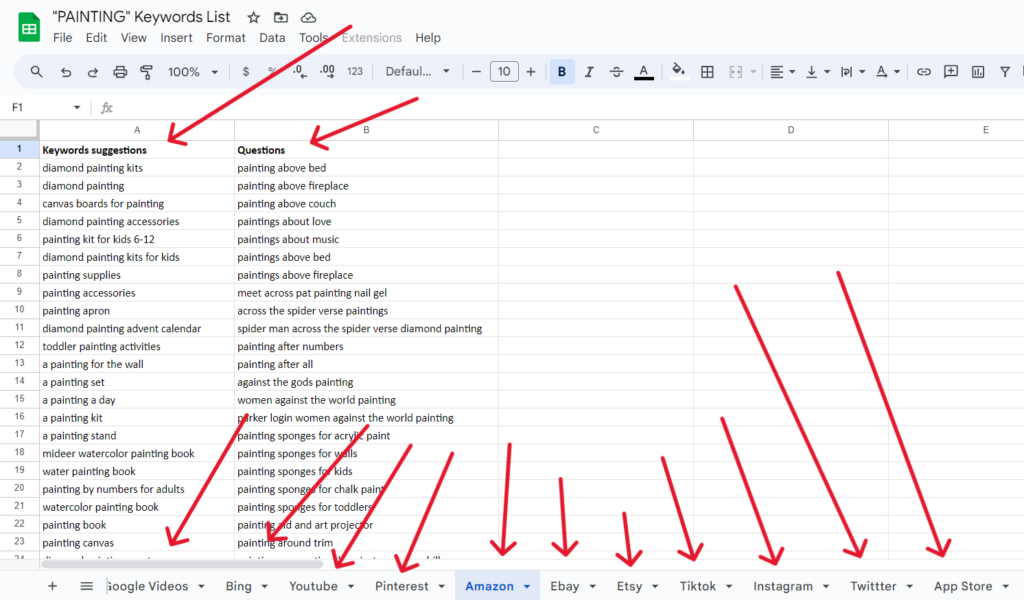Toggle strikethrough formatting
Screen dimensions: 1024x600
(x=617, y=71)
